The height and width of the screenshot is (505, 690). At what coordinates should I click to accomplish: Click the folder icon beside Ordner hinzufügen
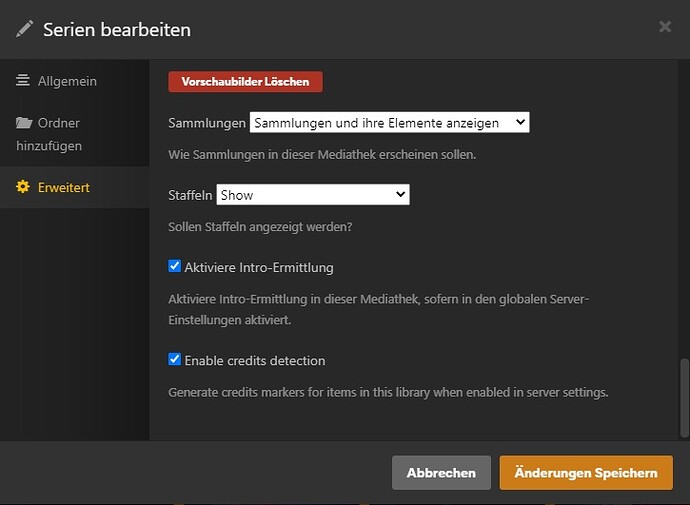24,123
